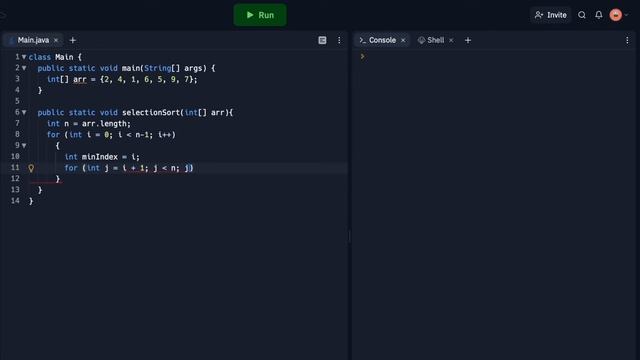
Task: Click the underlined 'arr' variable on line 3
Action: [x=80, y=79]
